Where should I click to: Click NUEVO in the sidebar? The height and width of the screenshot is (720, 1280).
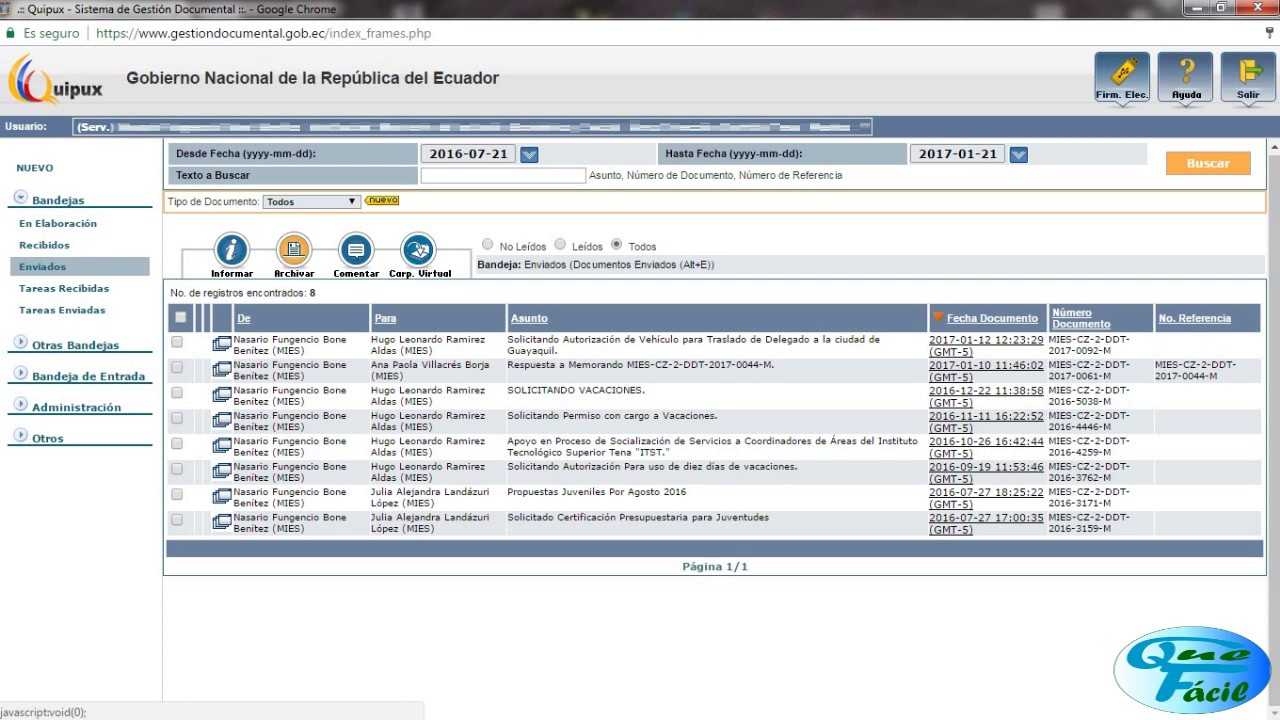click(35, 168)
